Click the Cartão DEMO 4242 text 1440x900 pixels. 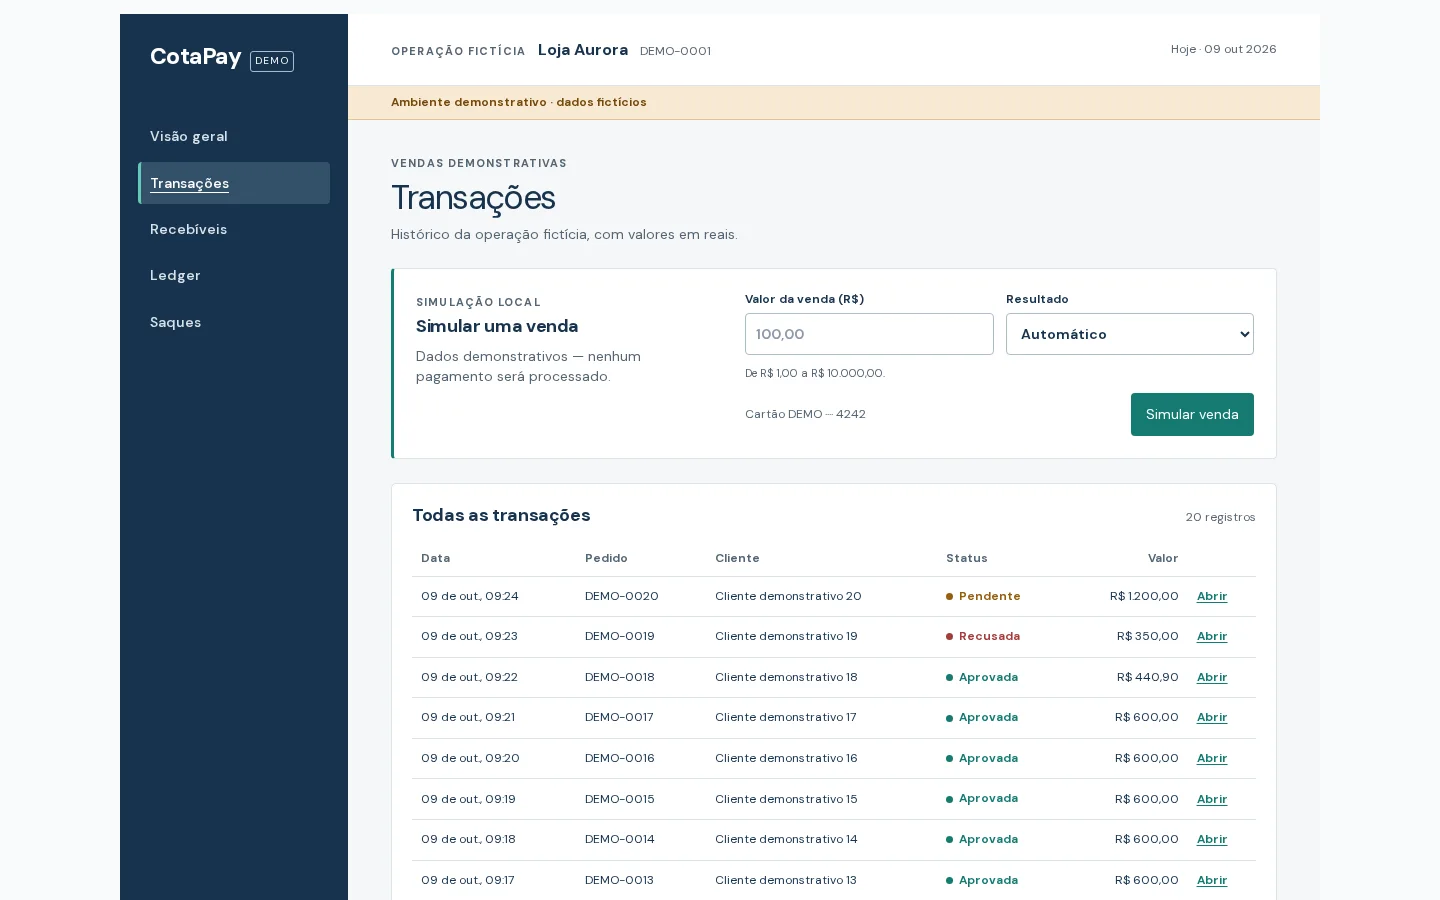pyautogui.click(x=805, y=414)
